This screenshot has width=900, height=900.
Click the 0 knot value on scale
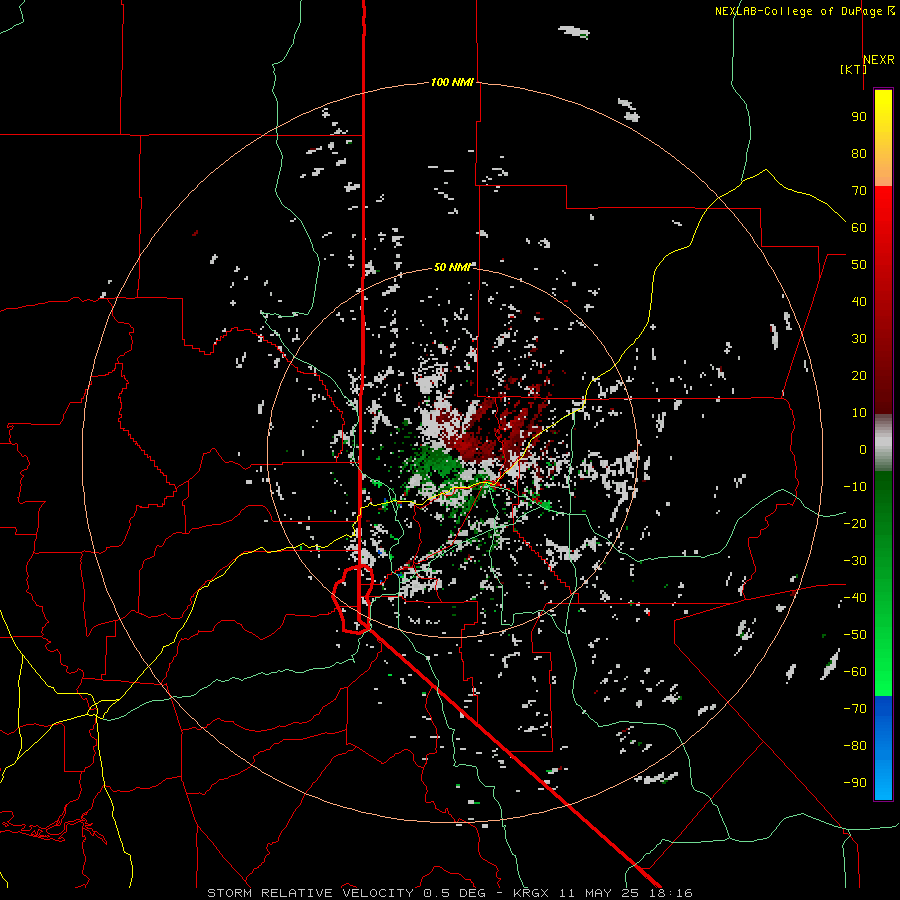coord(863,449)
